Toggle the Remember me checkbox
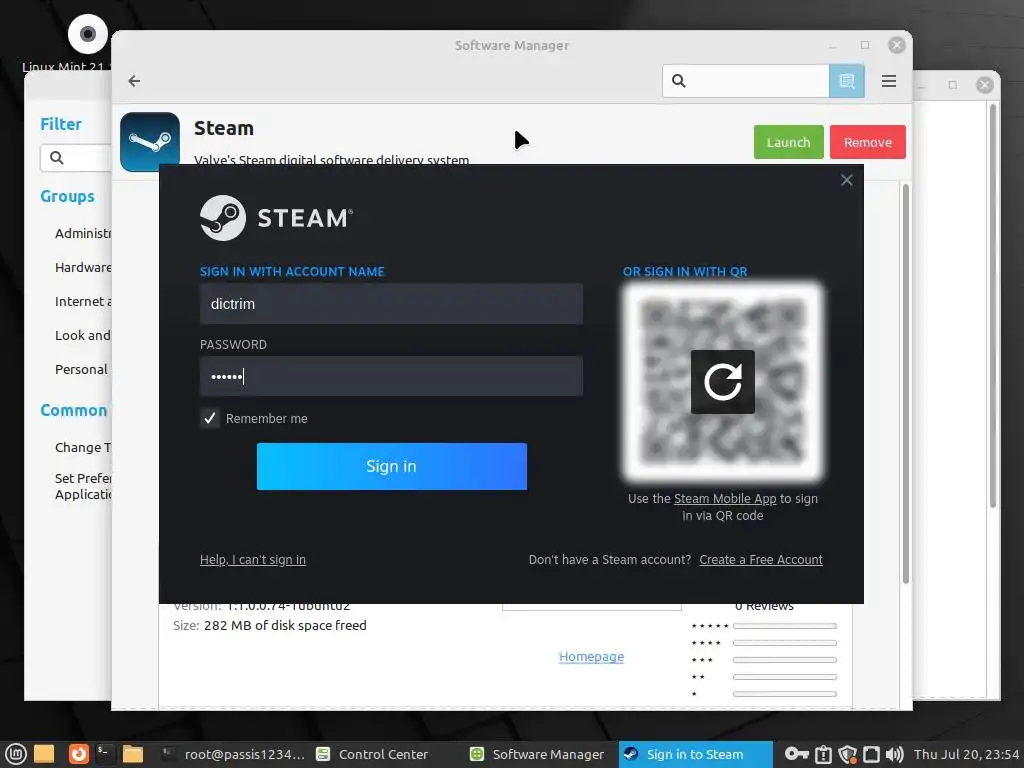1024x768 pixels. point(210,418)
